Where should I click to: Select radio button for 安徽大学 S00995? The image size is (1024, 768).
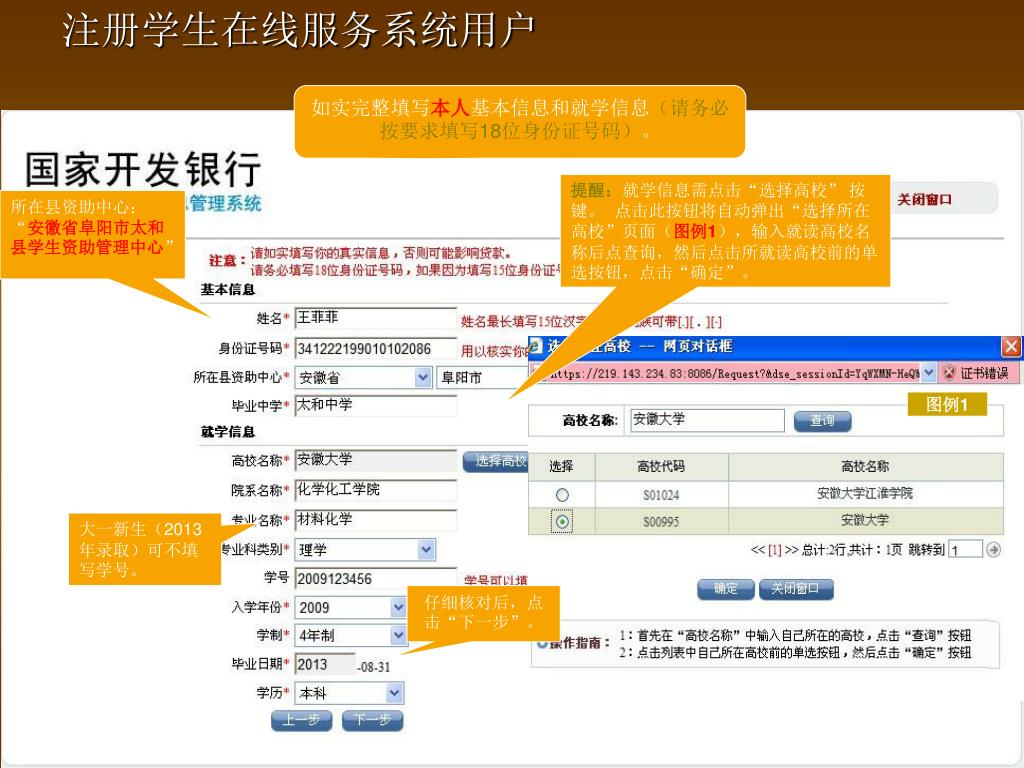[x=562, y=522]
